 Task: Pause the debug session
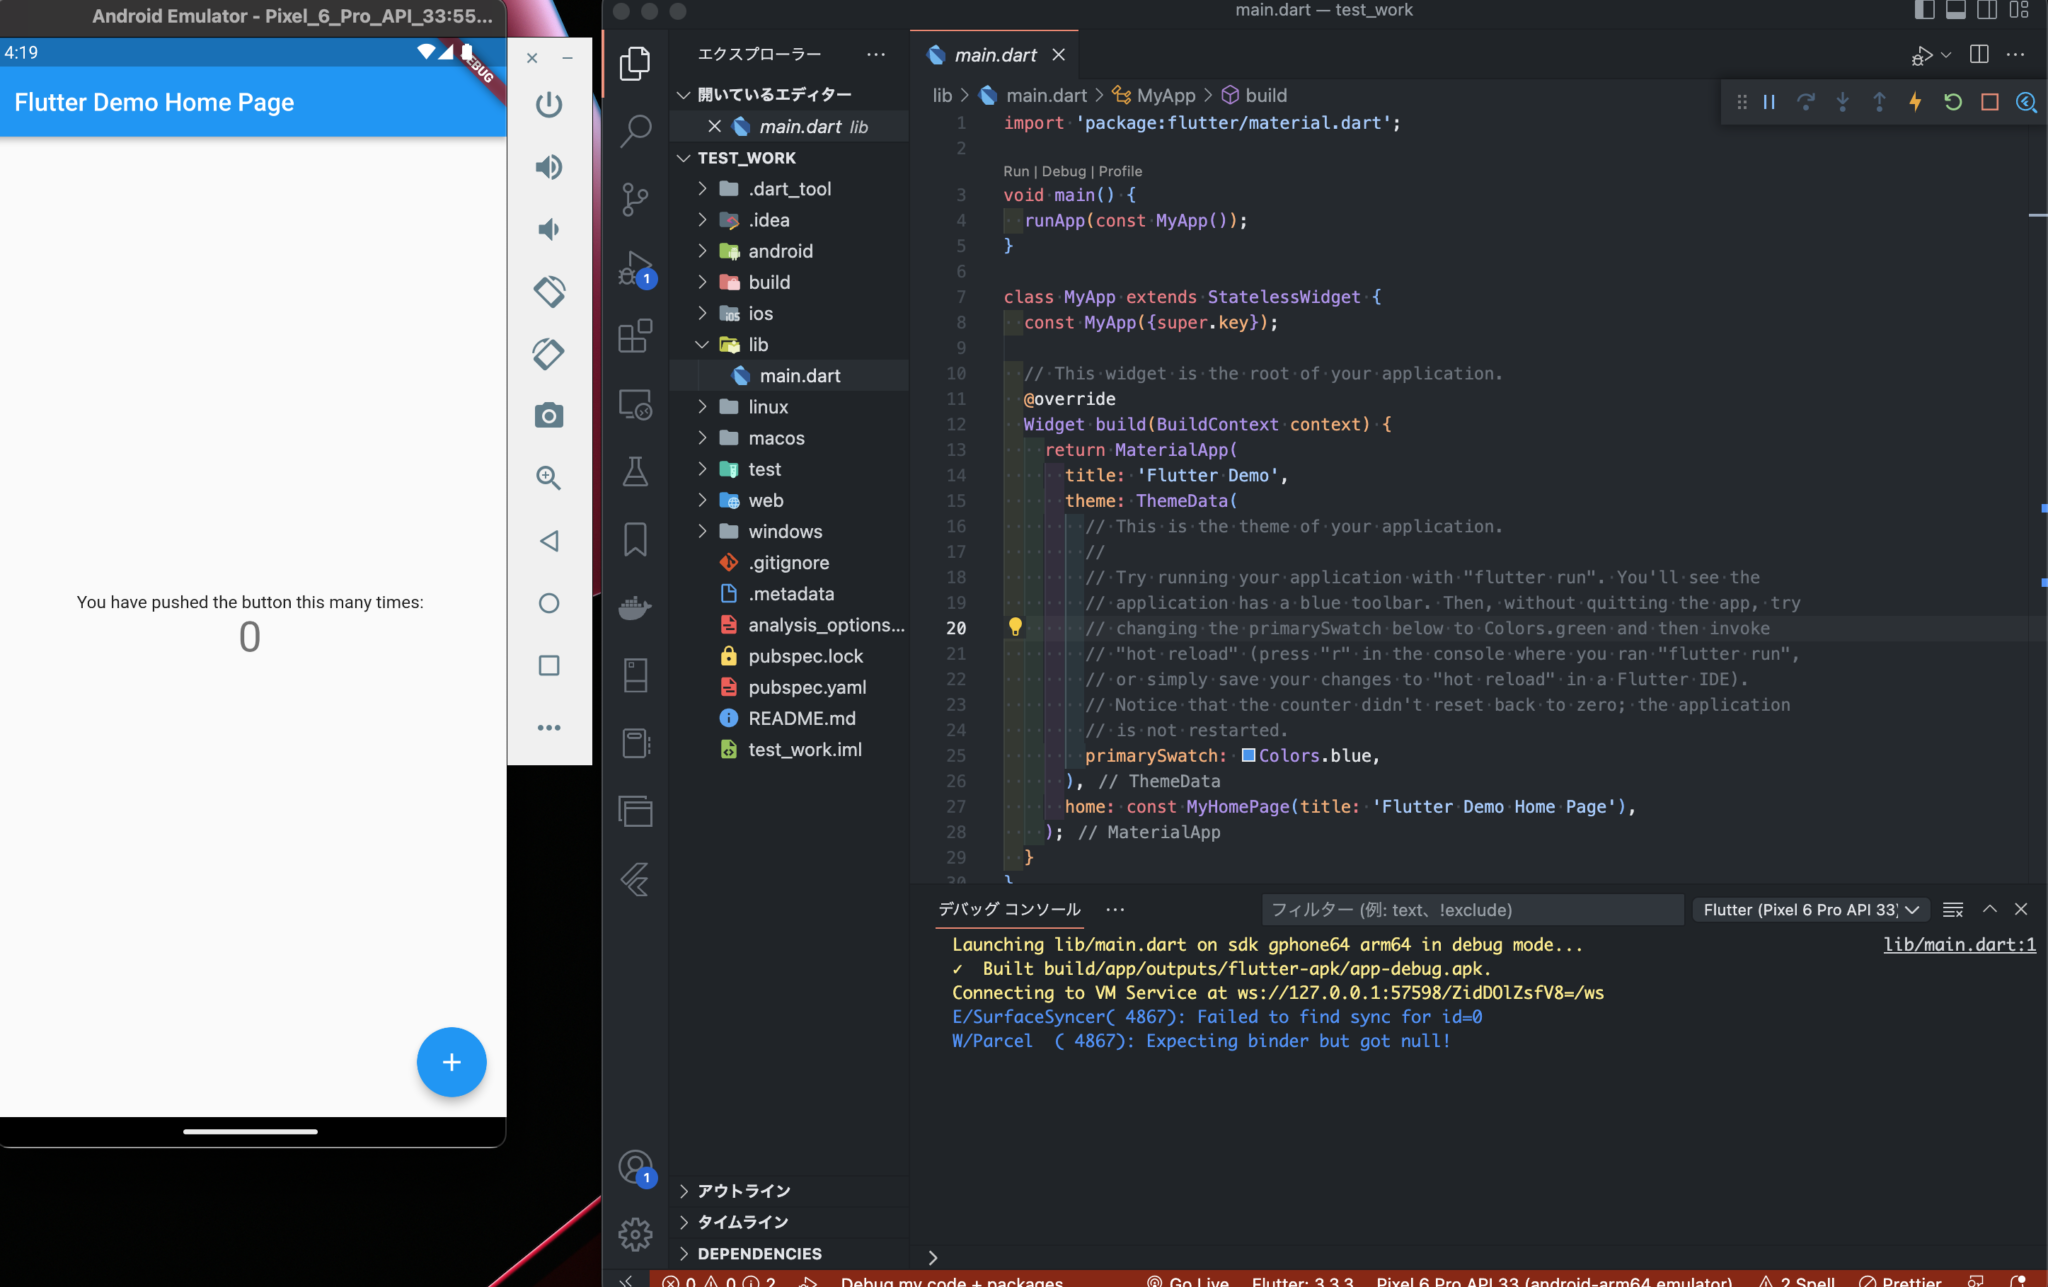click(x=1769, y=102)
